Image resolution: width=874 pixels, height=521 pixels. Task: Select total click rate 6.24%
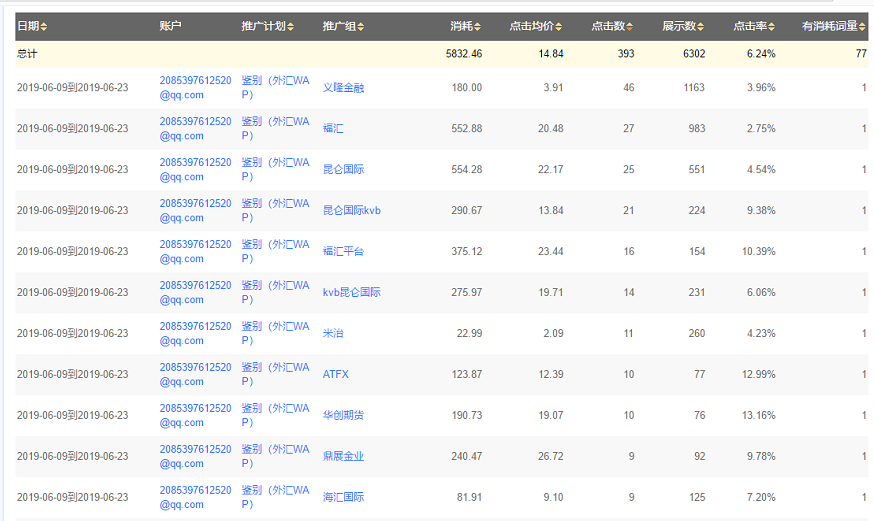761,53
